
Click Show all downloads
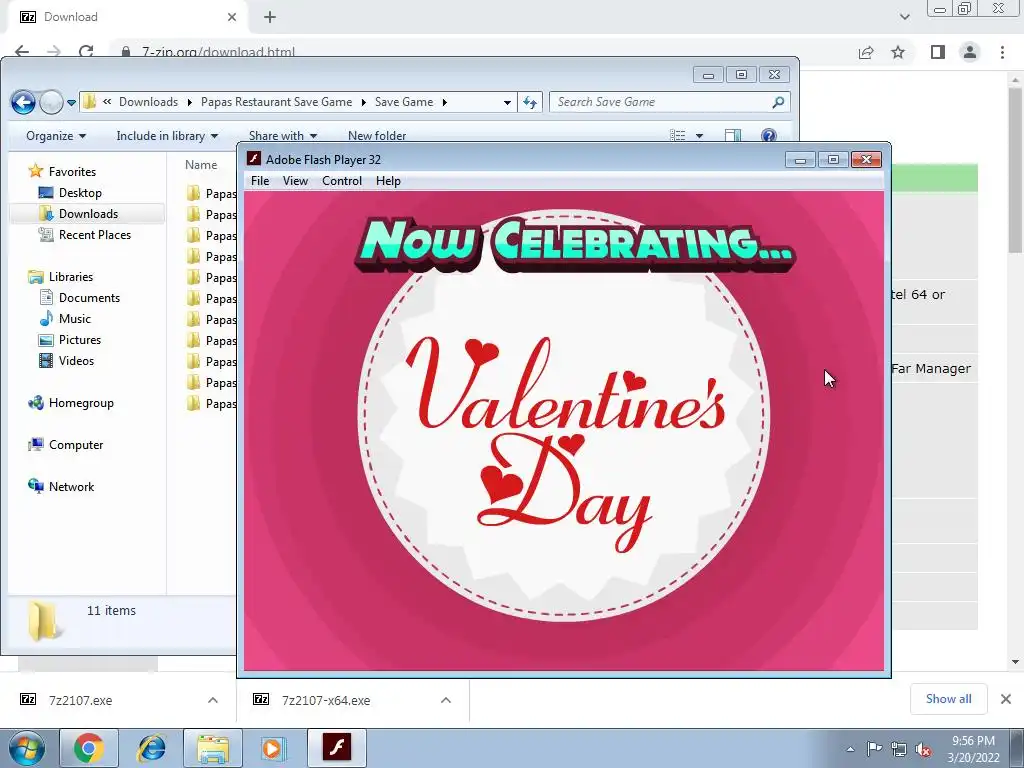(948, 699)
